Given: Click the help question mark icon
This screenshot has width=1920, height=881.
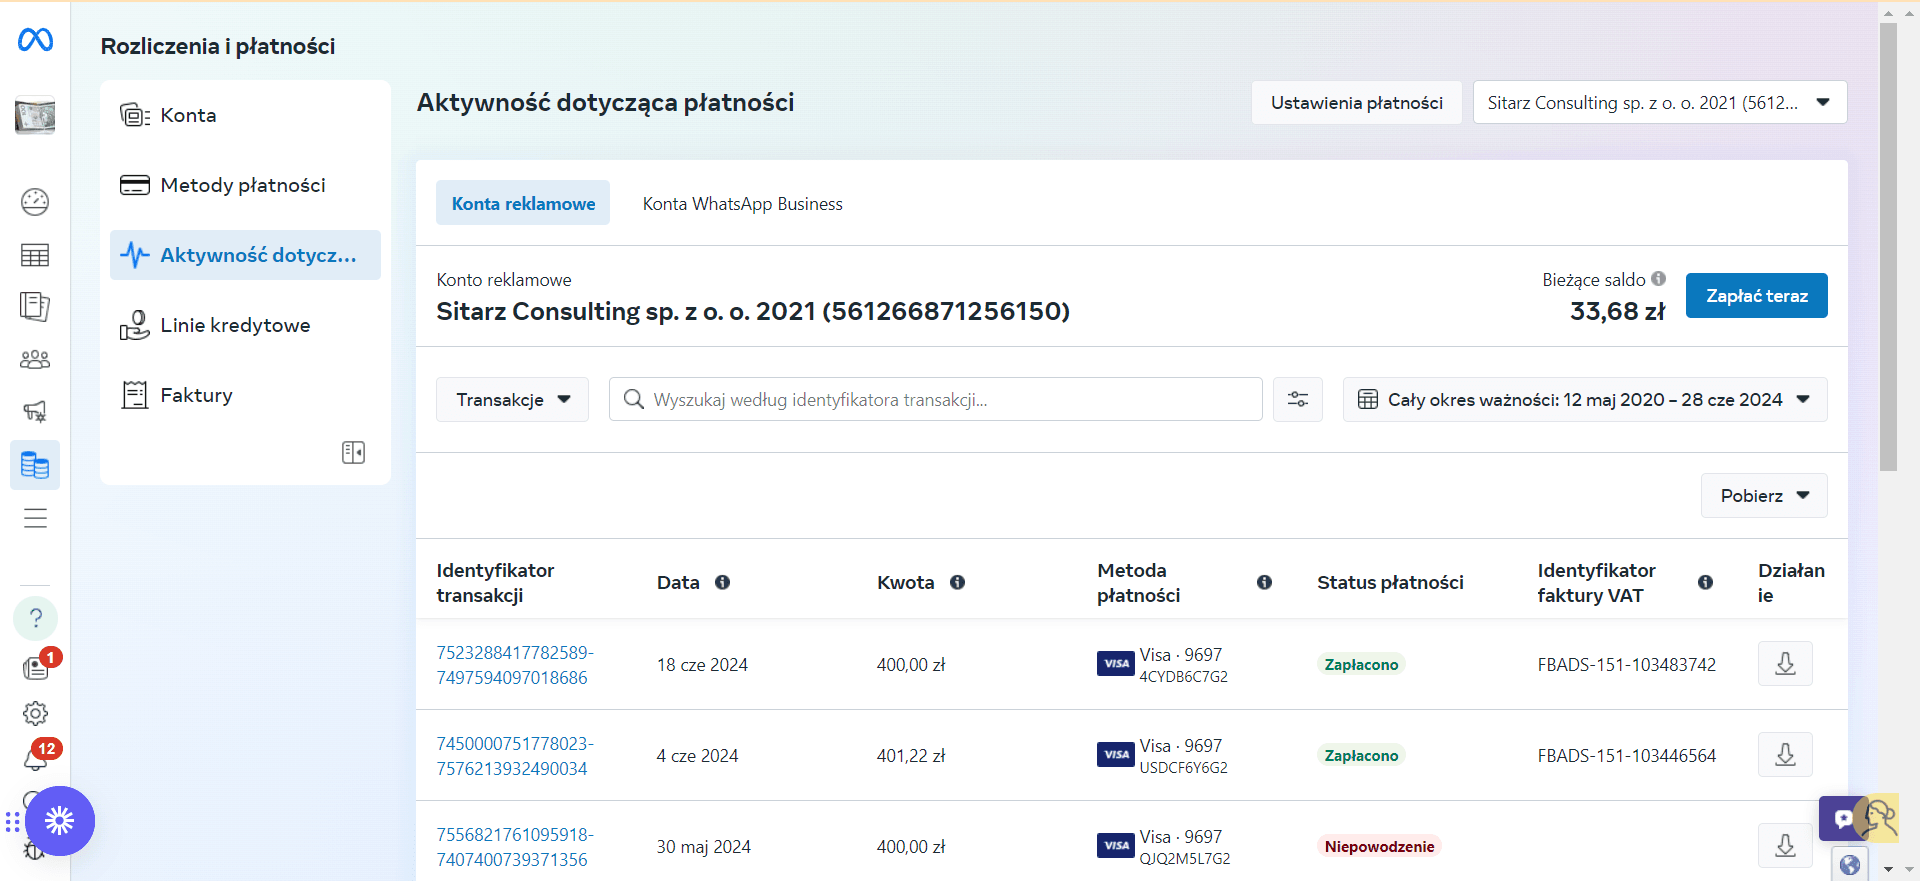Looking at the screenshot, I should (35, 618).
